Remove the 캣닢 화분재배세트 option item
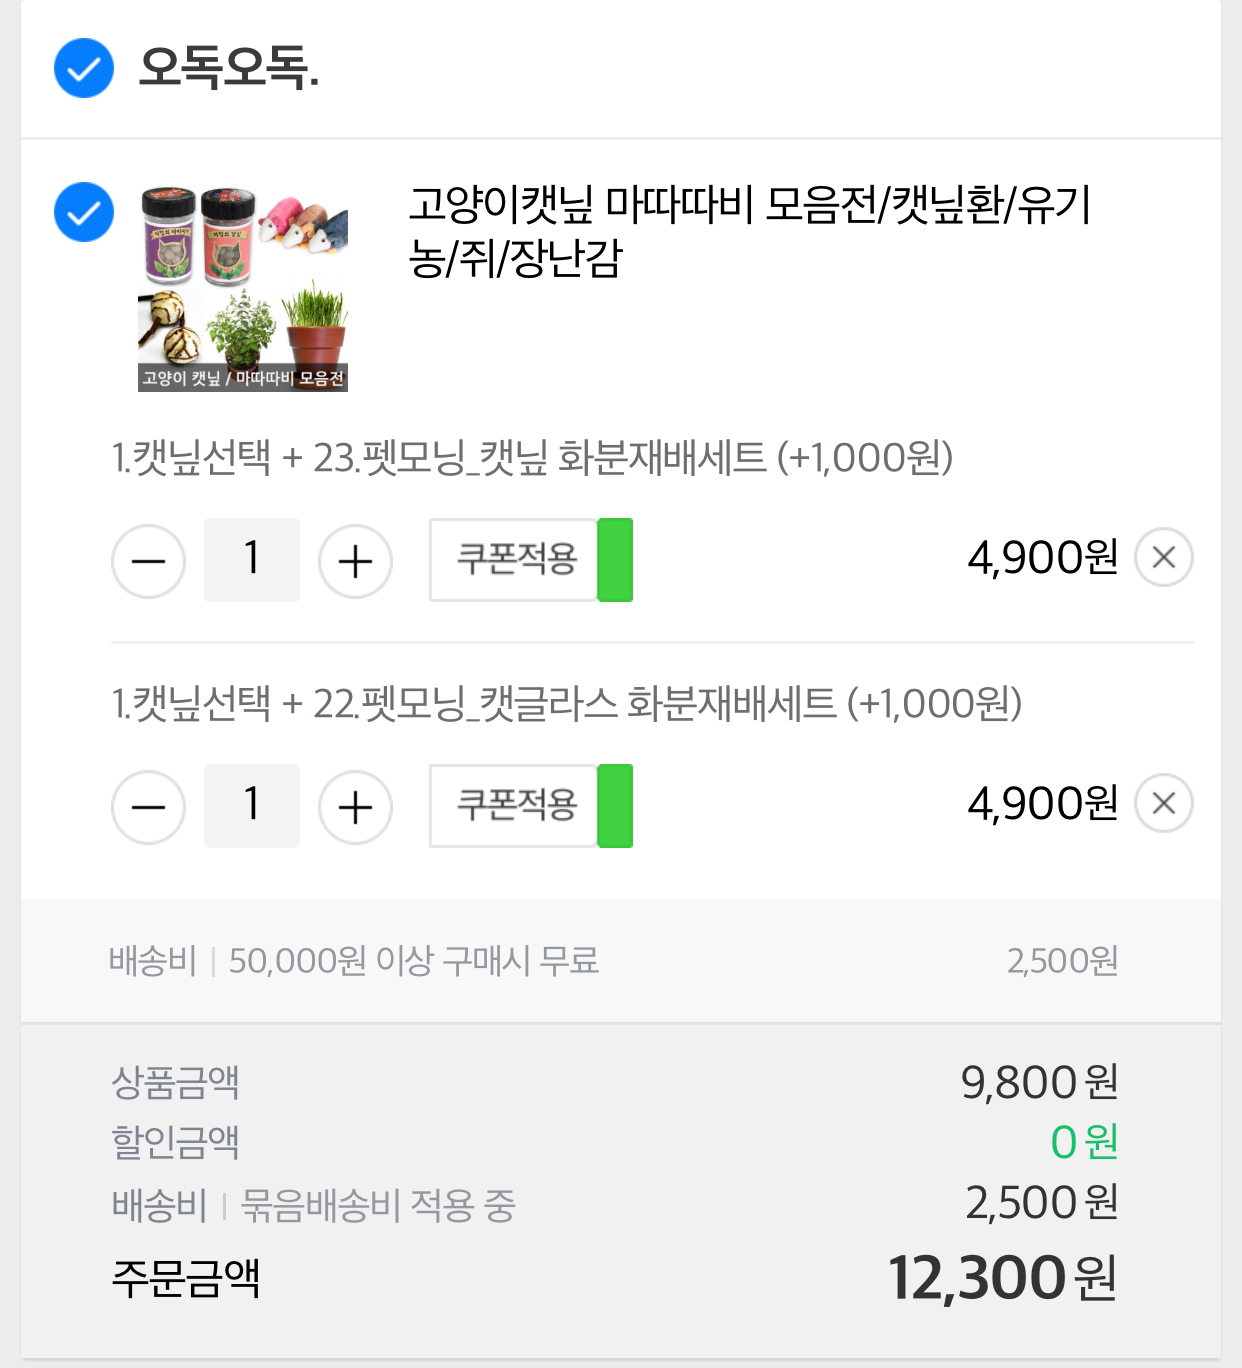 click(x=1163, y=558)
